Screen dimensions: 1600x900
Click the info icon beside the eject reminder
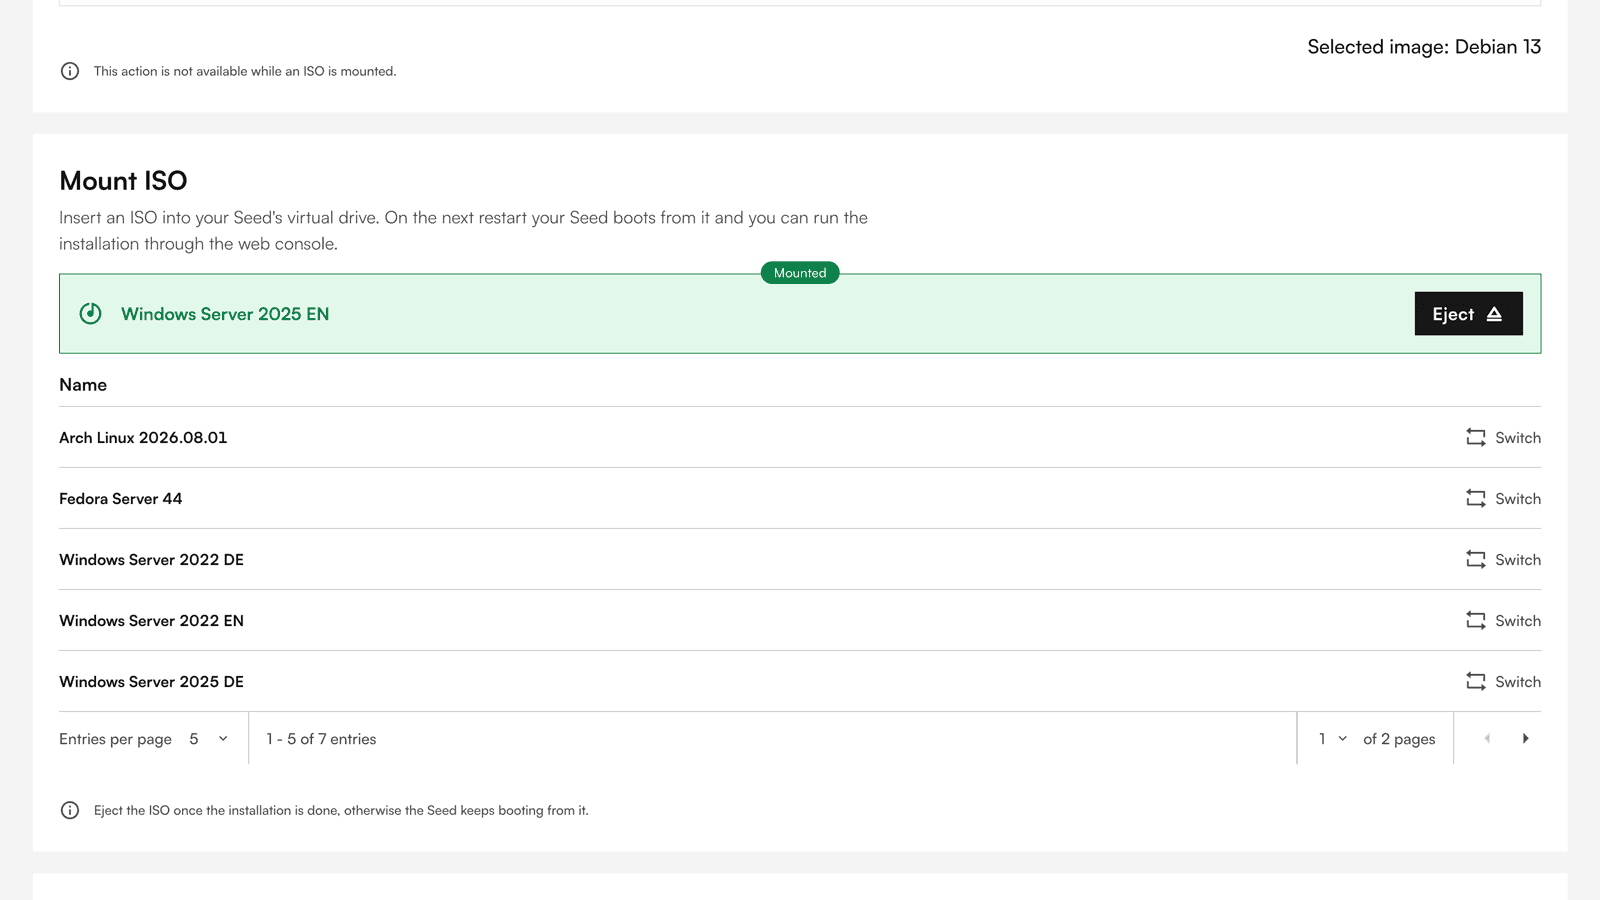point(70,810)
